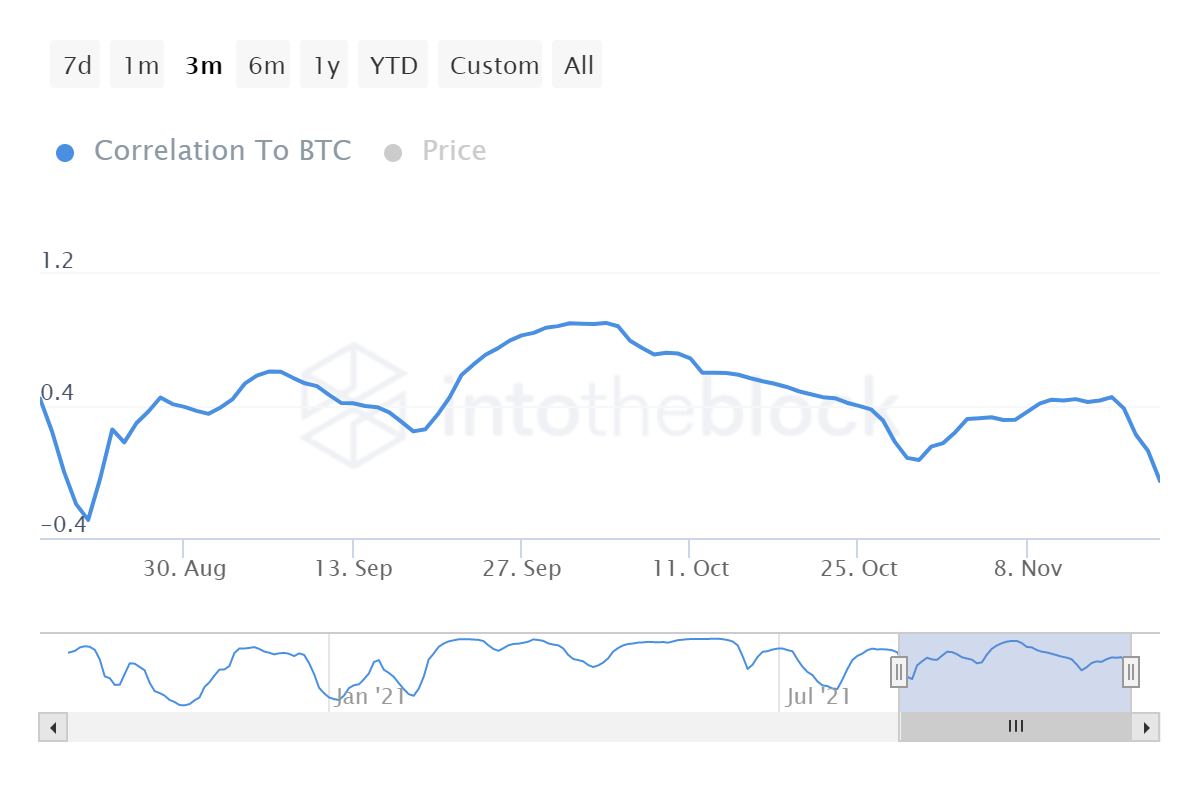
Task: Click the navigator right range handle
Action: tap(1131, 672)
